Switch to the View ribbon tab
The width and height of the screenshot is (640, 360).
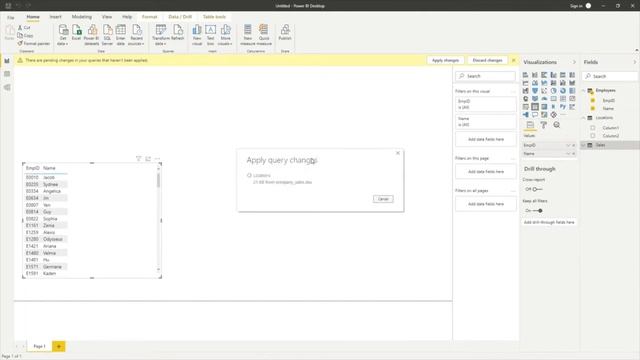(107, 17)
